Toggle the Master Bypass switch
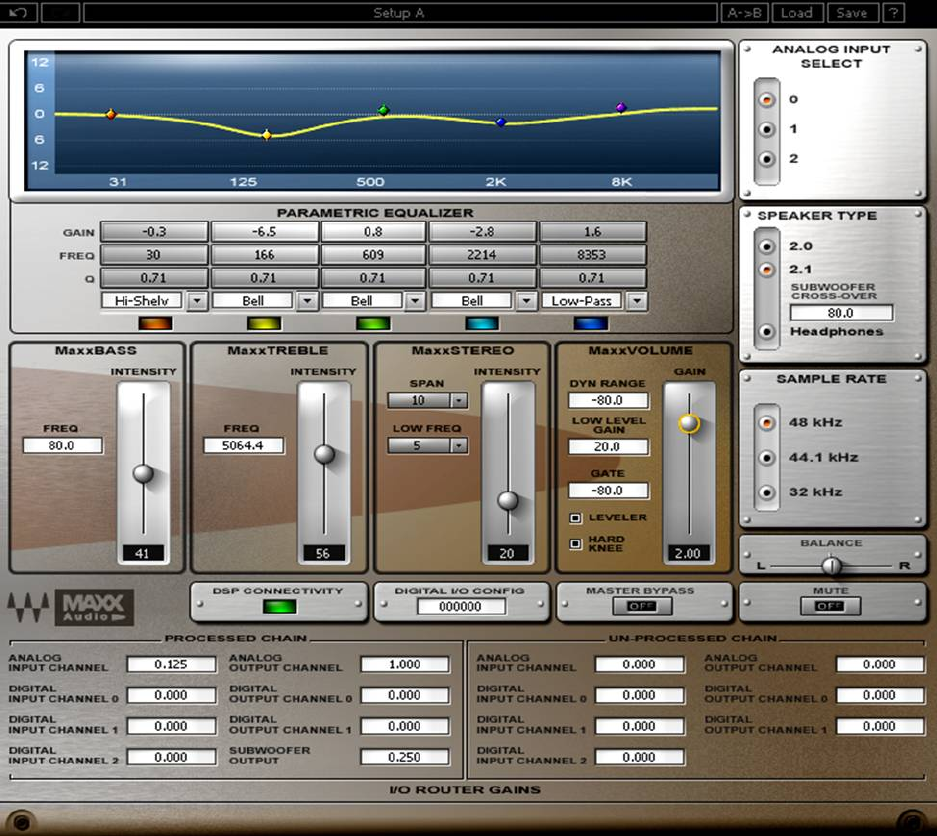This screenshot has height=836, width=937. pyautogui.click(x=642, y=606)
